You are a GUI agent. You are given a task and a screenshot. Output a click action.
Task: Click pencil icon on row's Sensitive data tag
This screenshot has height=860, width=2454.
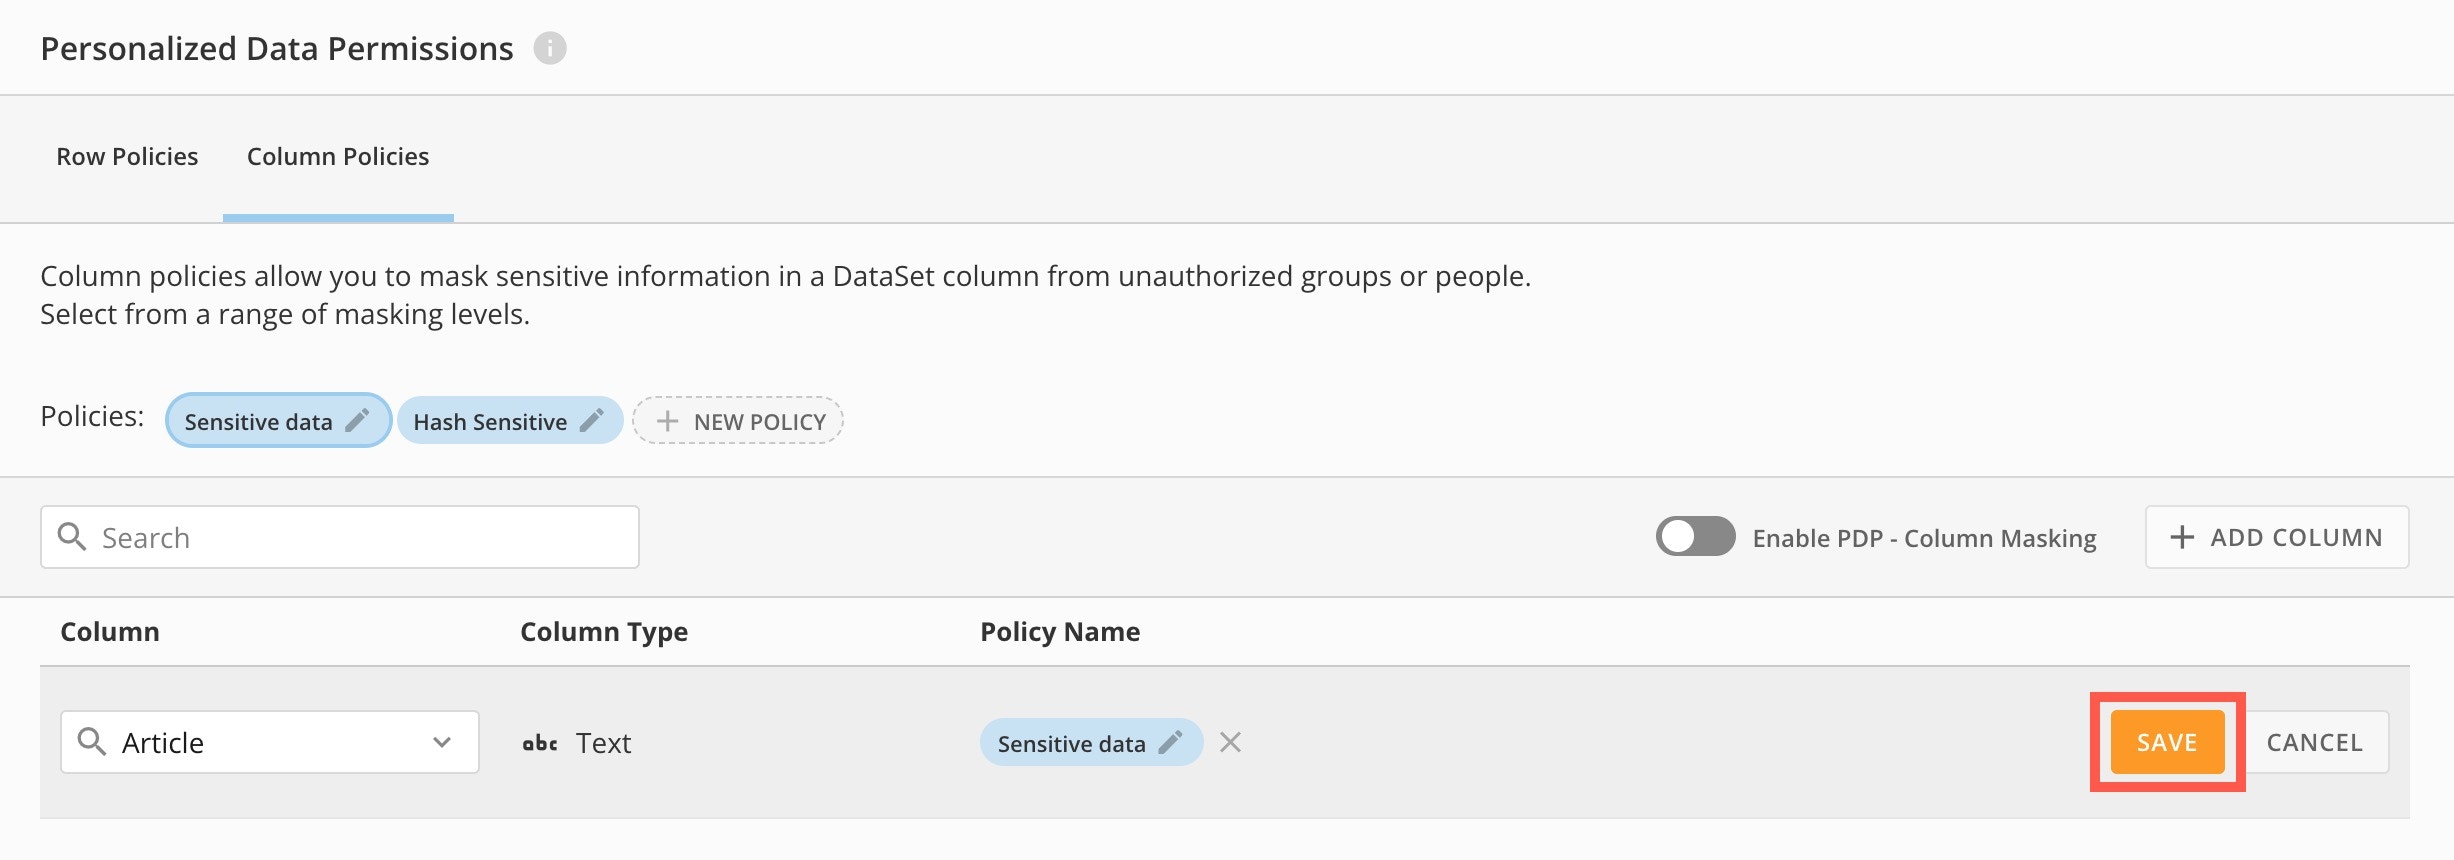click(x=1170, y=742)
